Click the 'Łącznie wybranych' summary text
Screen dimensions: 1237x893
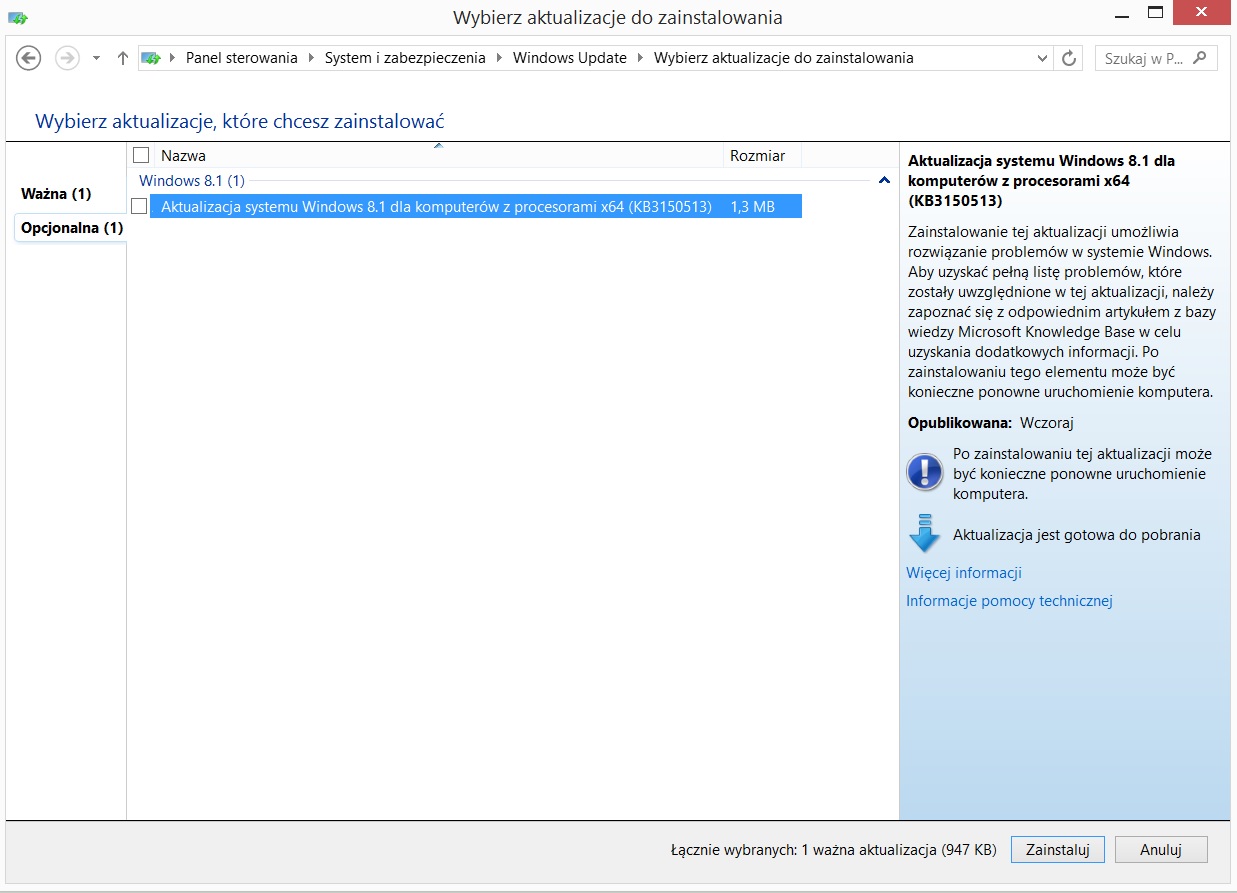[833, 850]
